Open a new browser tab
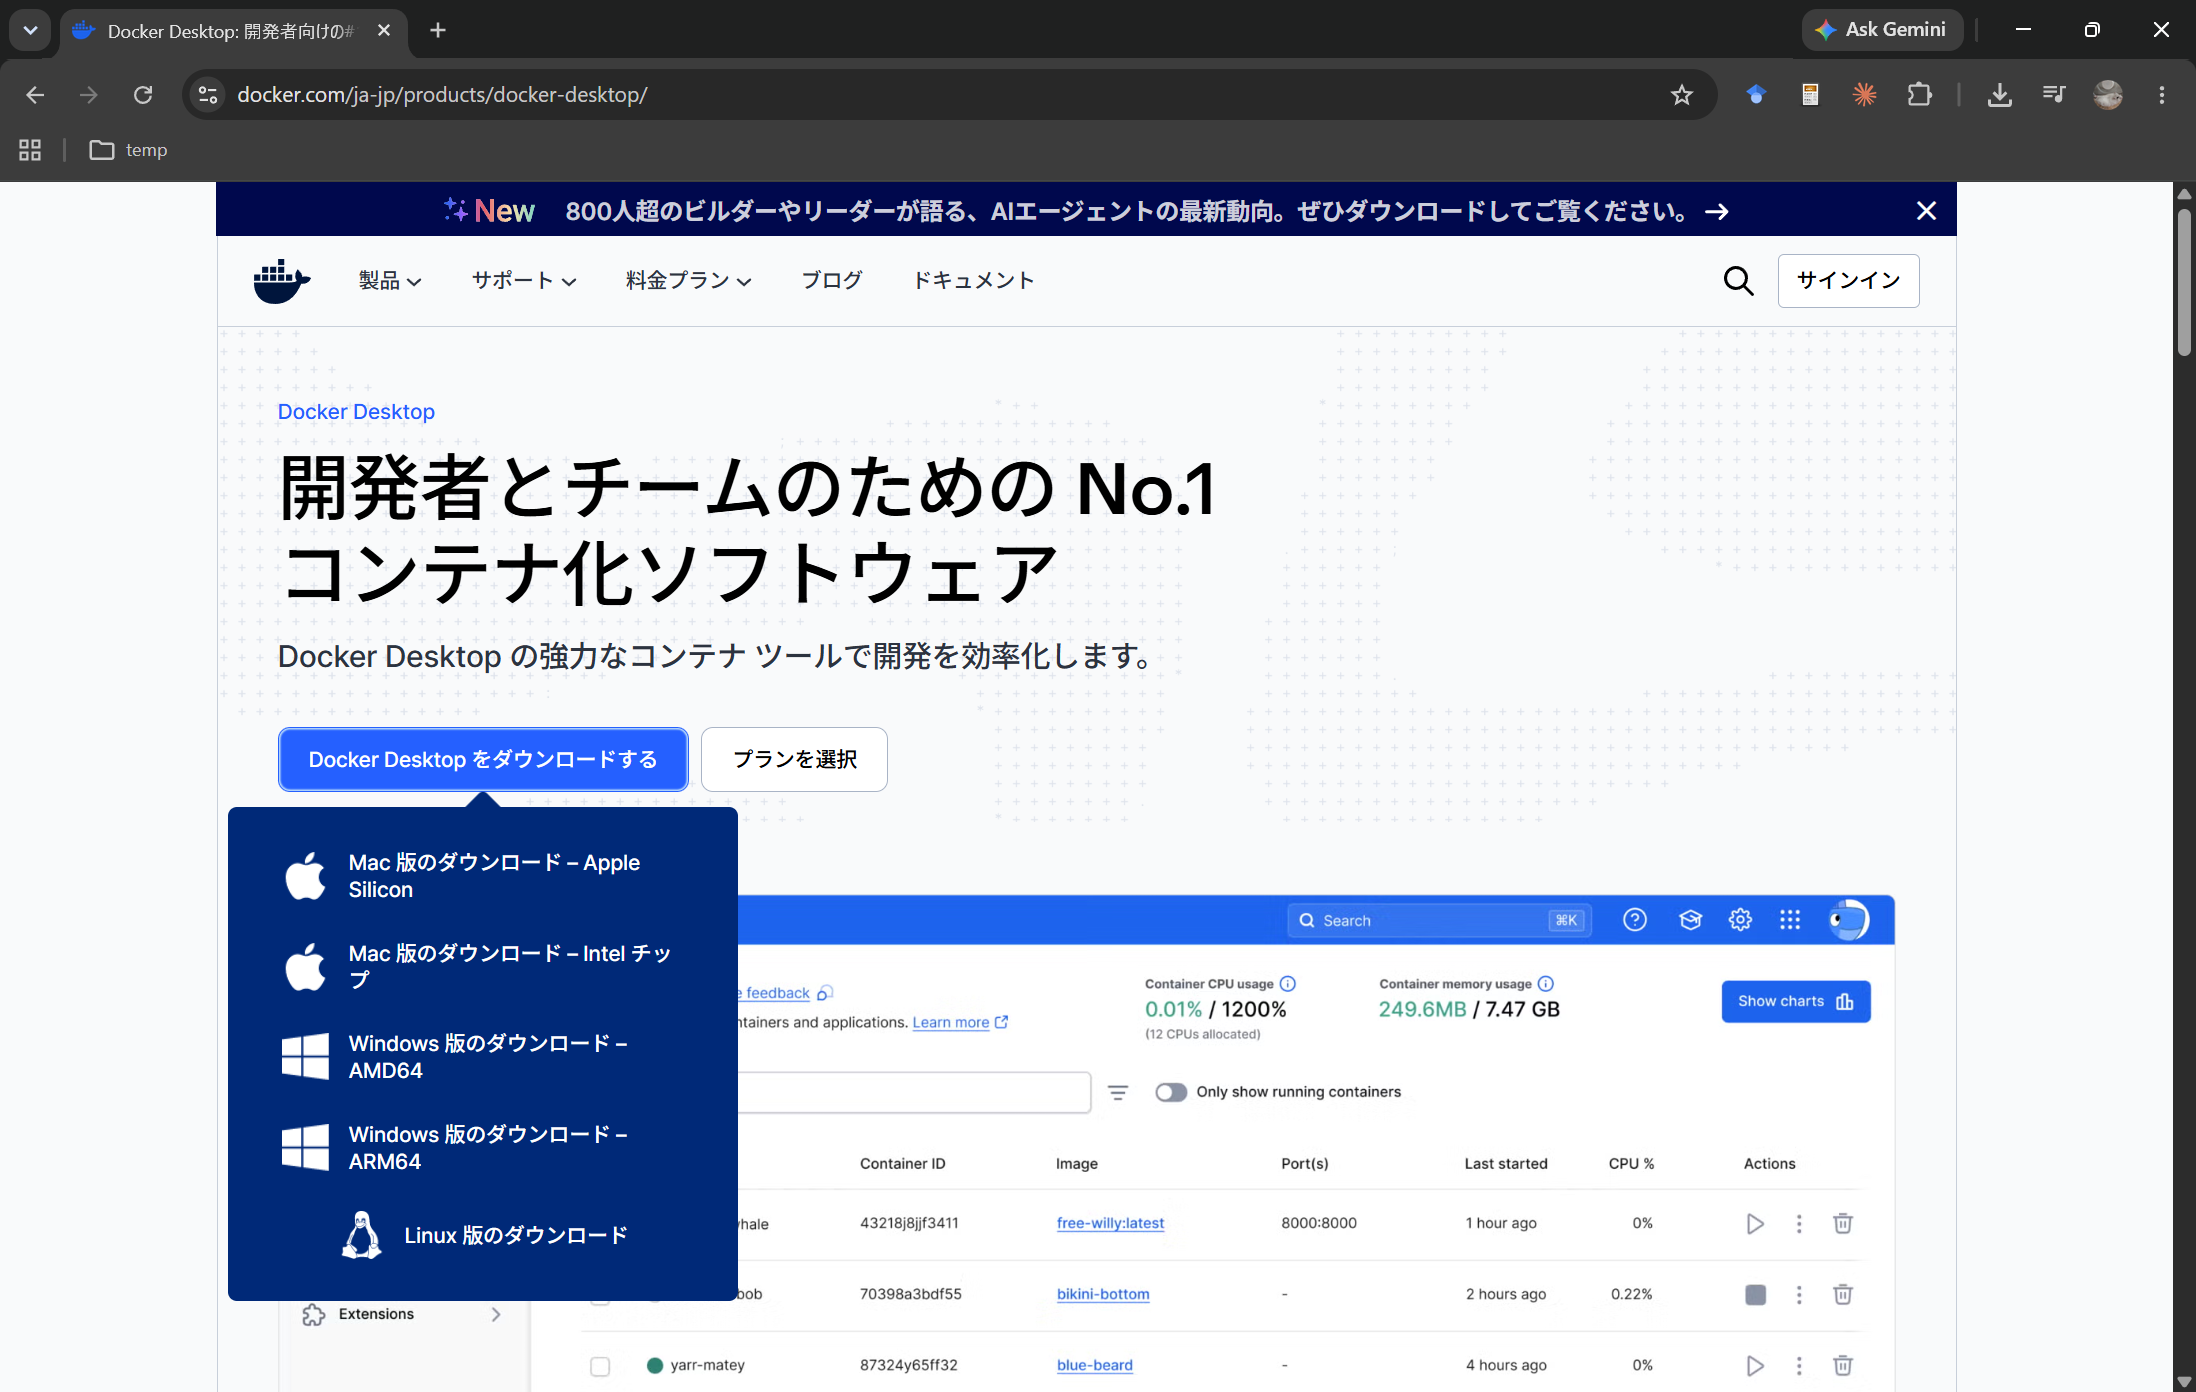The width and height of the screenshot is (2196, 1392). pos(437,30)
